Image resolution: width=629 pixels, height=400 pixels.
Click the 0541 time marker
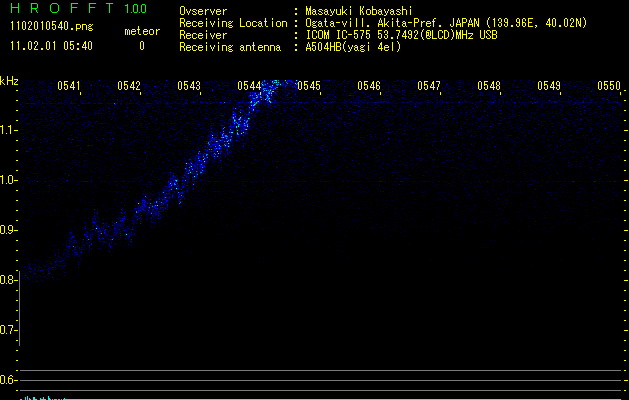[x=69, y=86]
